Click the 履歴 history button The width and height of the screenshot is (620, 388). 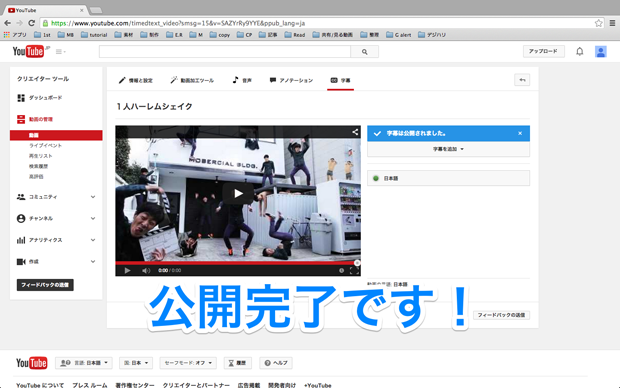(237, 363)
